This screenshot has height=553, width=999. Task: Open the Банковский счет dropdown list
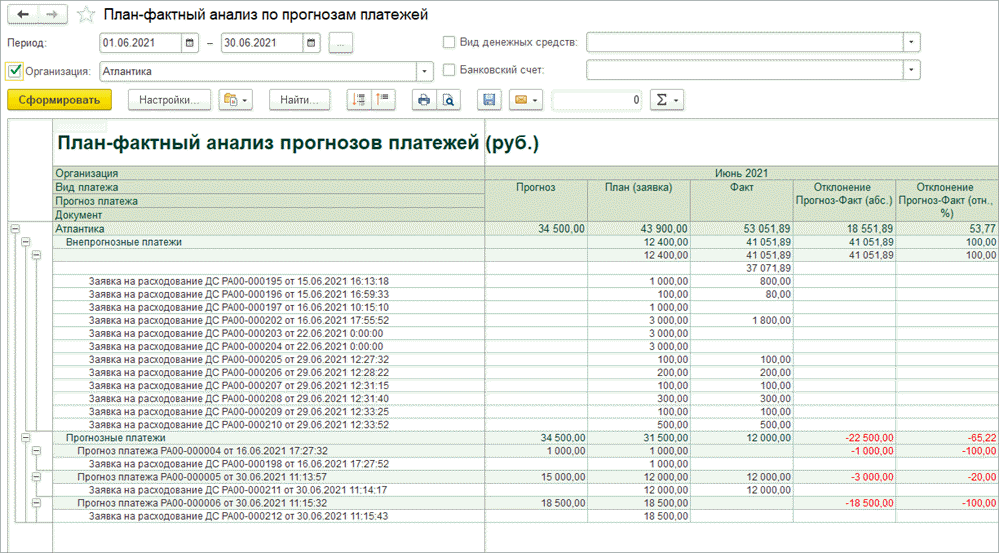click(911, 70)
